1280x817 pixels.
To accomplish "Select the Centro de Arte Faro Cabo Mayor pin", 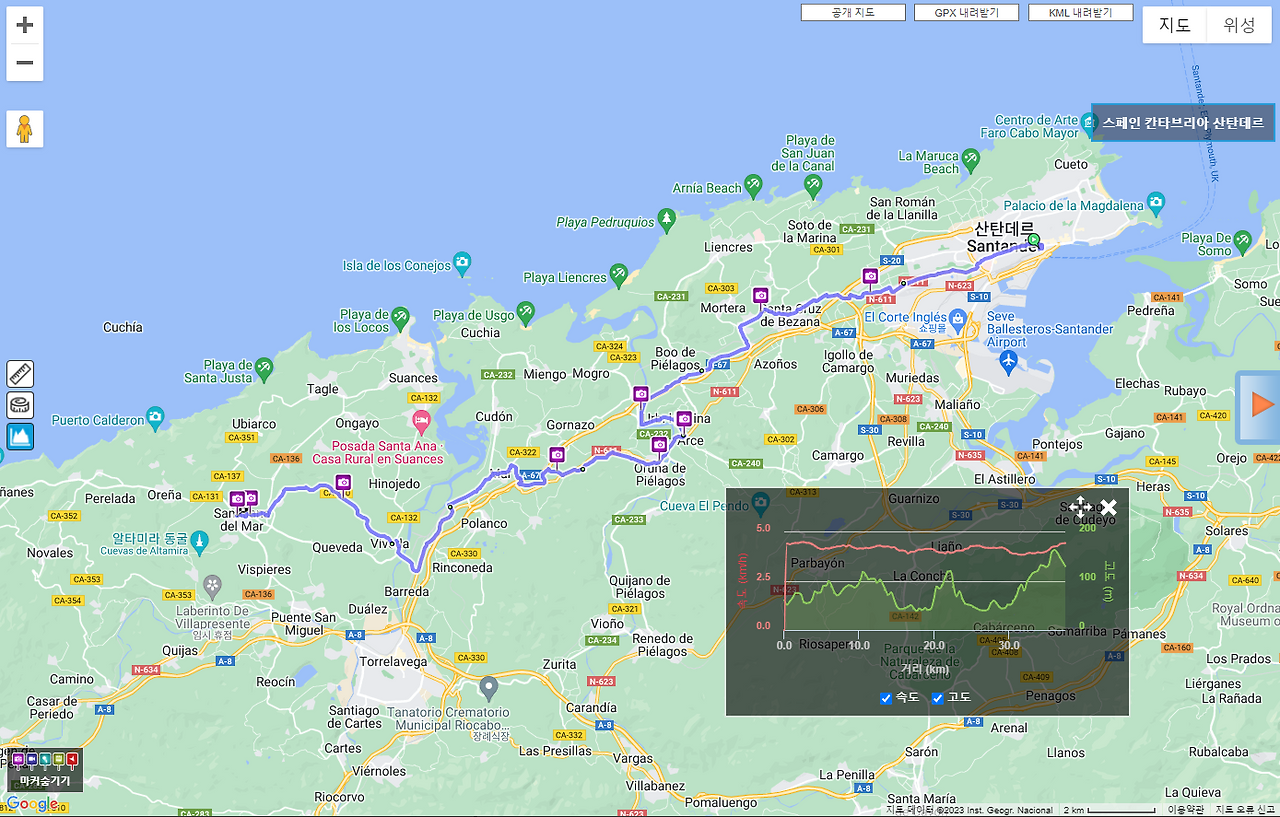I will pyautogui.click(x=1089, y=123).
